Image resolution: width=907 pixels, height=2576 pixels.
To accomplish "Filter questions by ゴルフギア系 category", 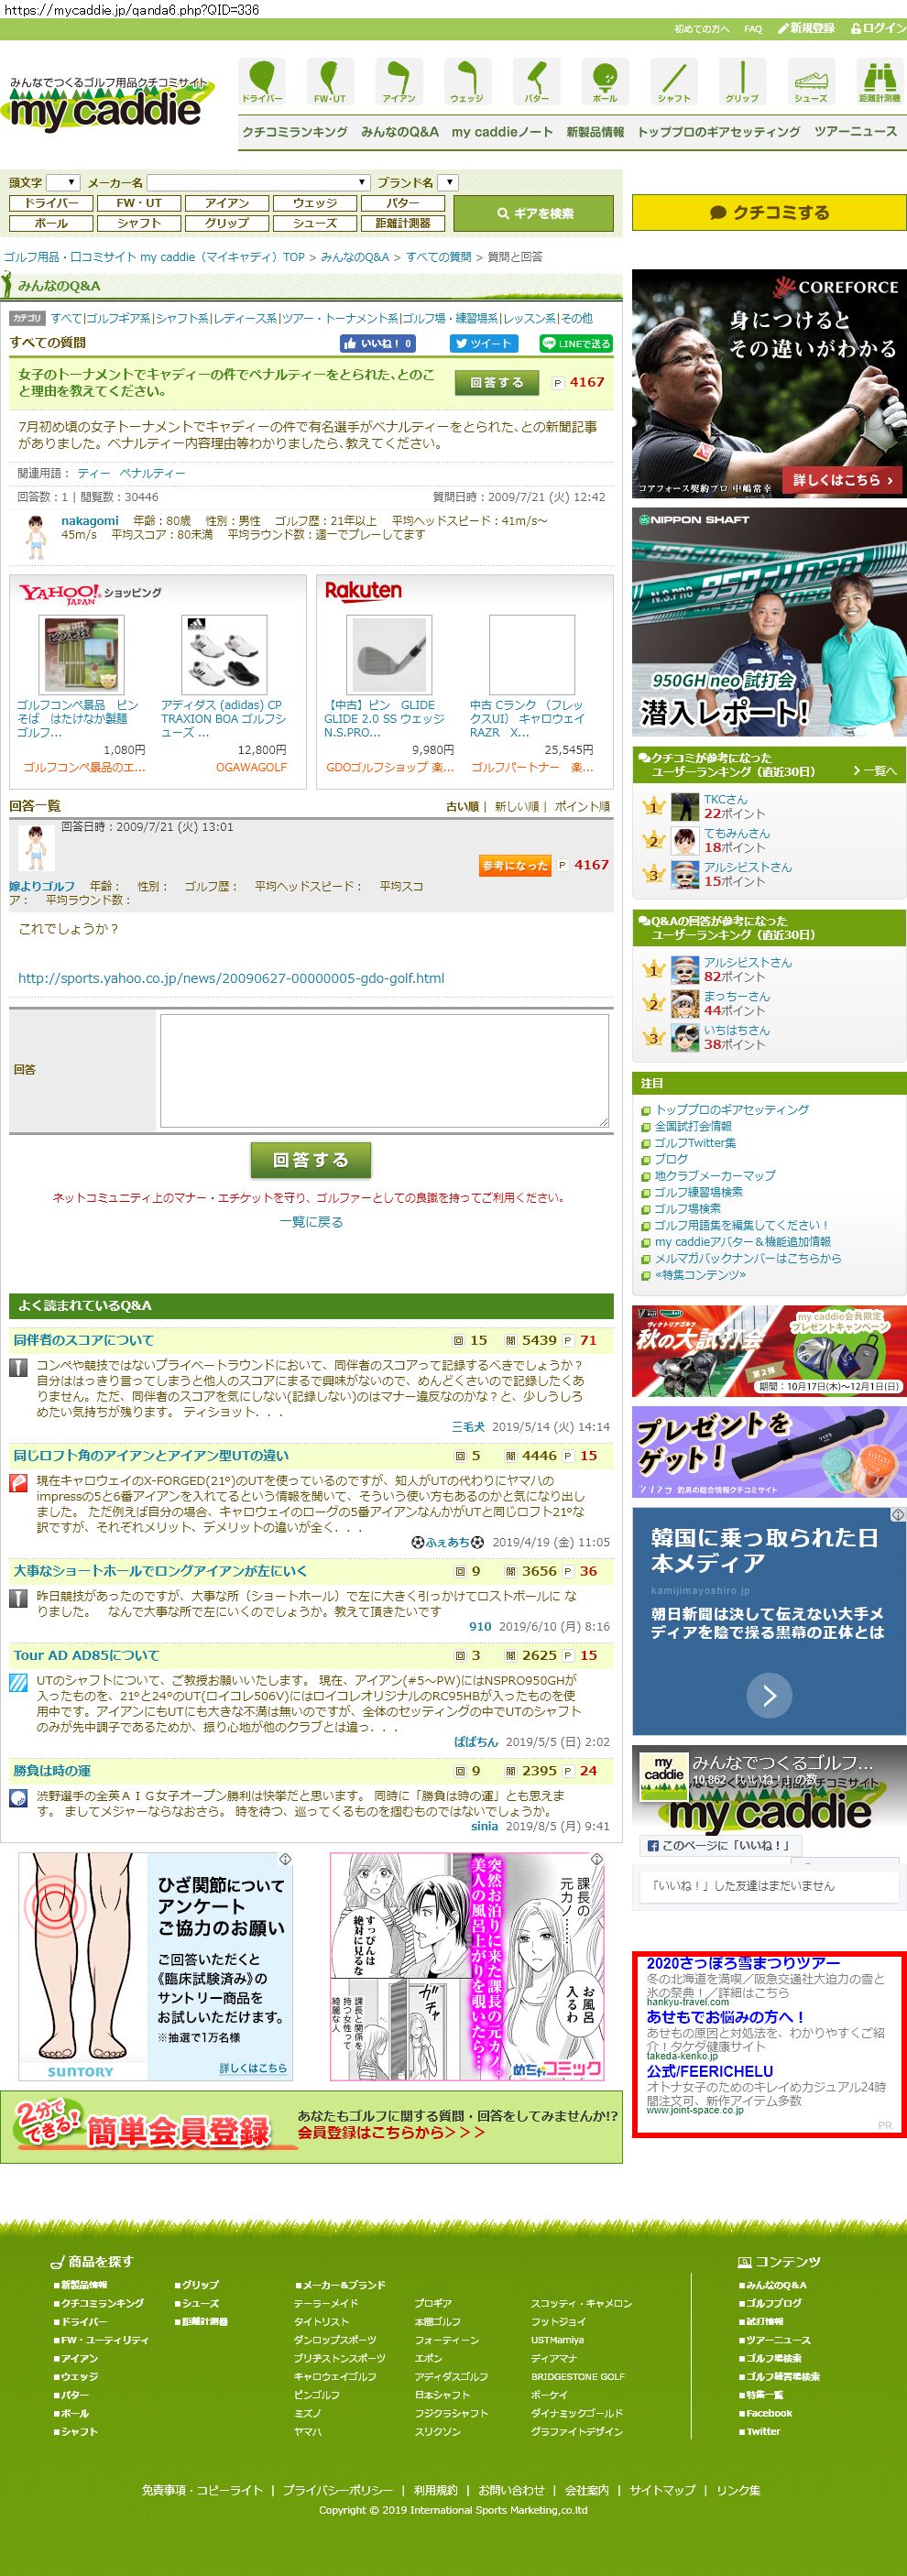I will pos(118,318).
